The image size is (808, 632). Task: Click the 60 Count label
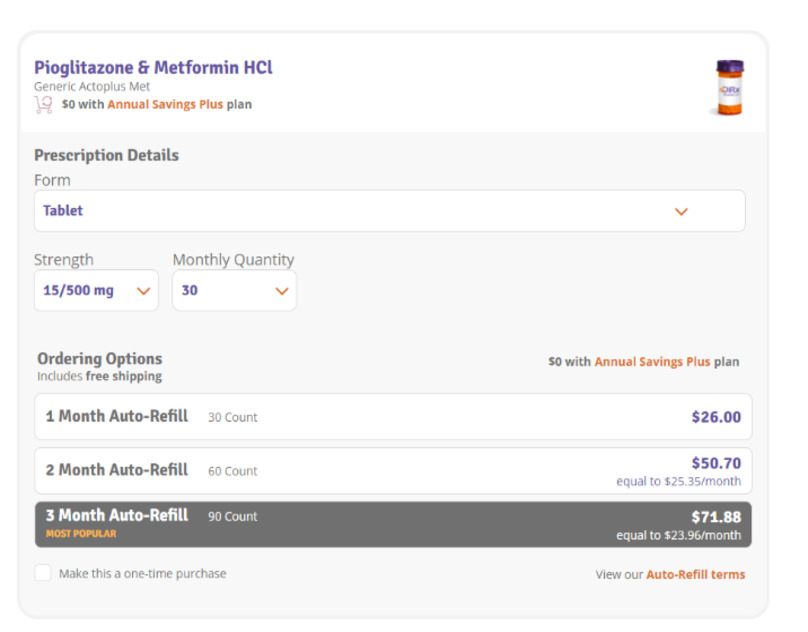click(232, 471)
